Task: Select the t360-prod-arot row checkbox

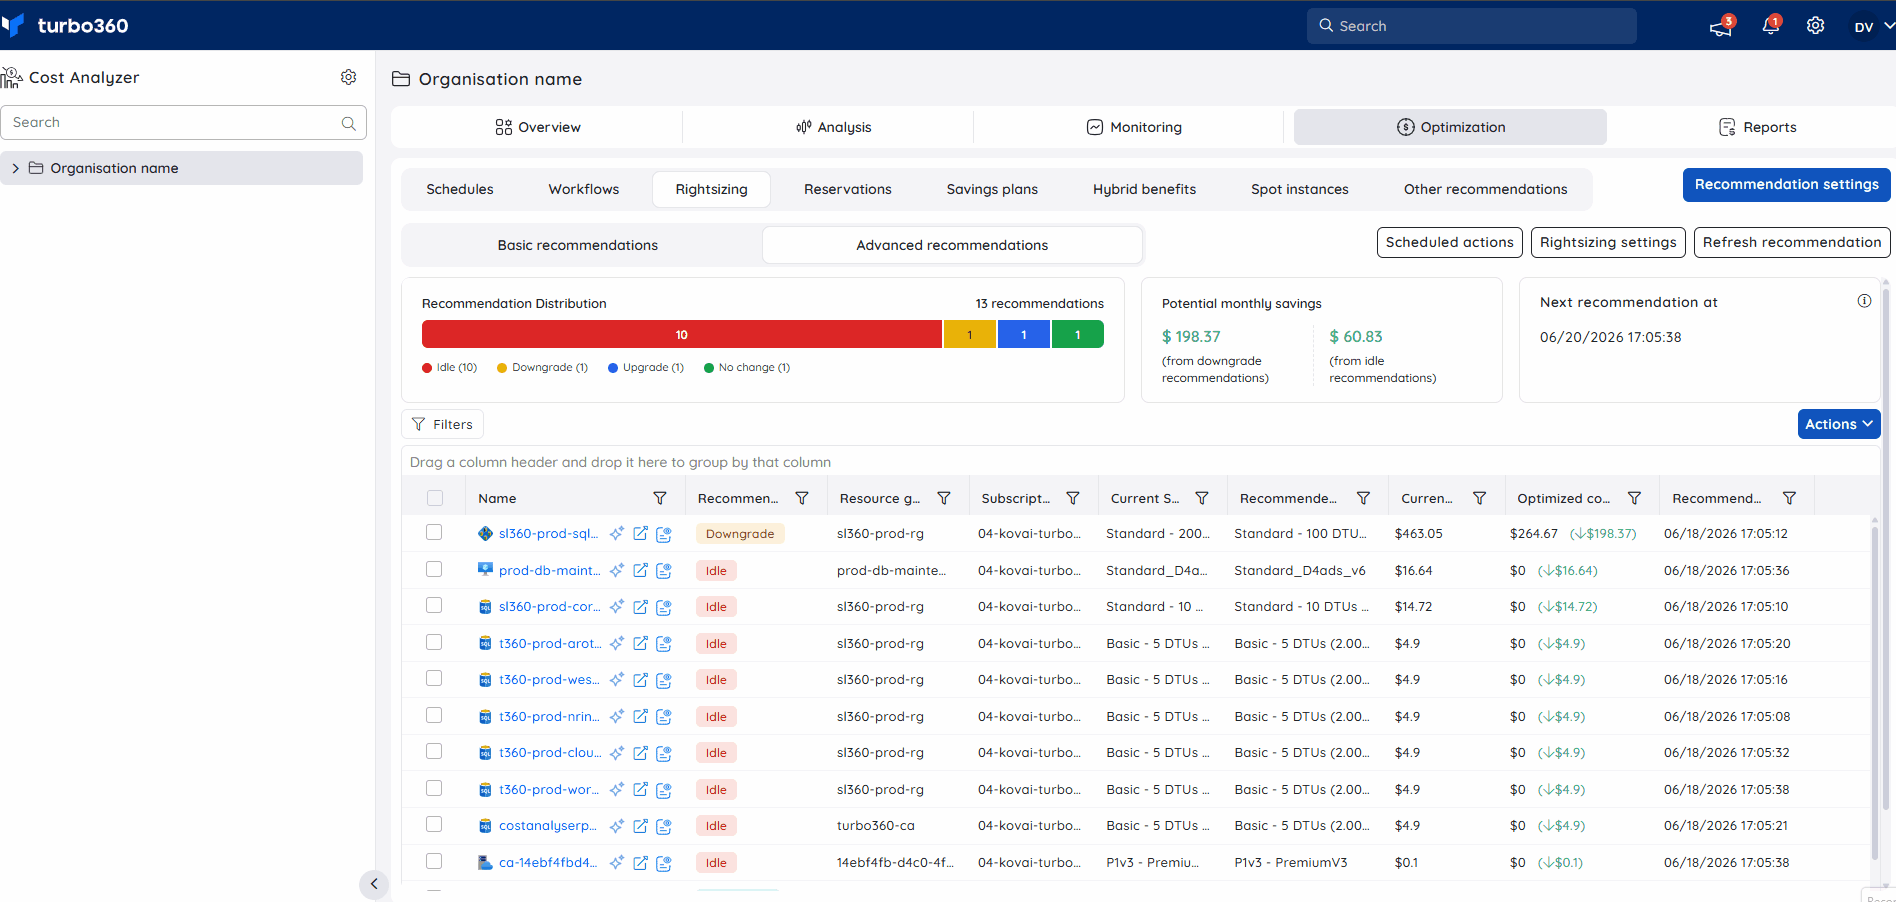Action: [x=434, y=642]
